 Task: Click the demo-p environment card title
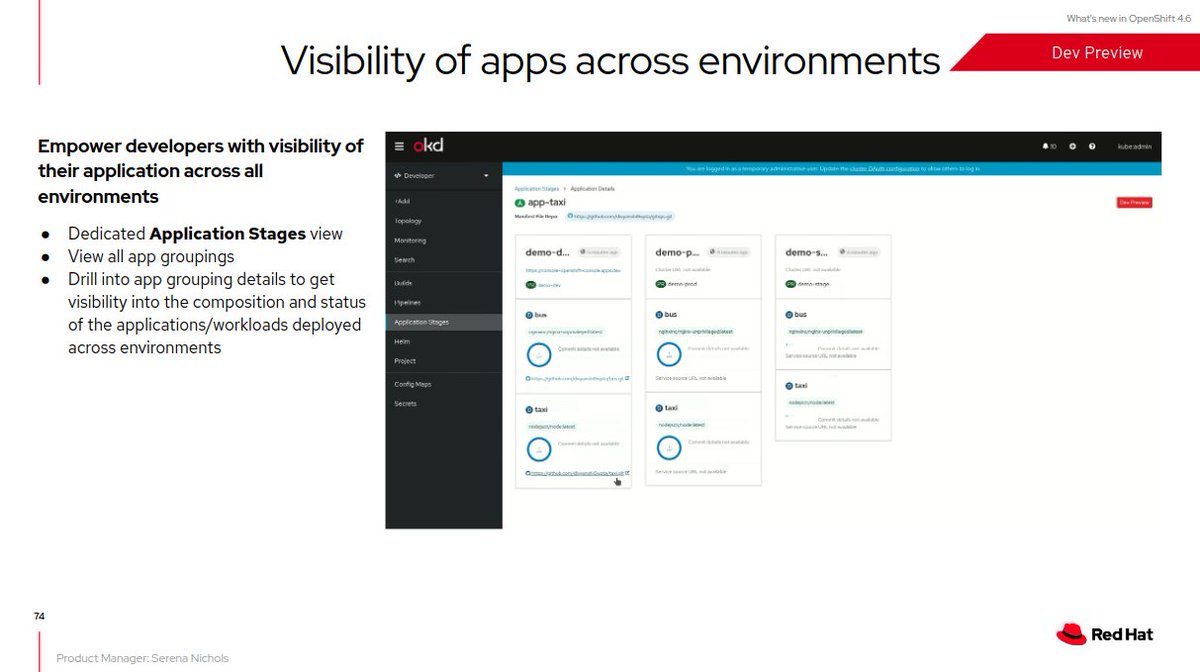(678, 253)
